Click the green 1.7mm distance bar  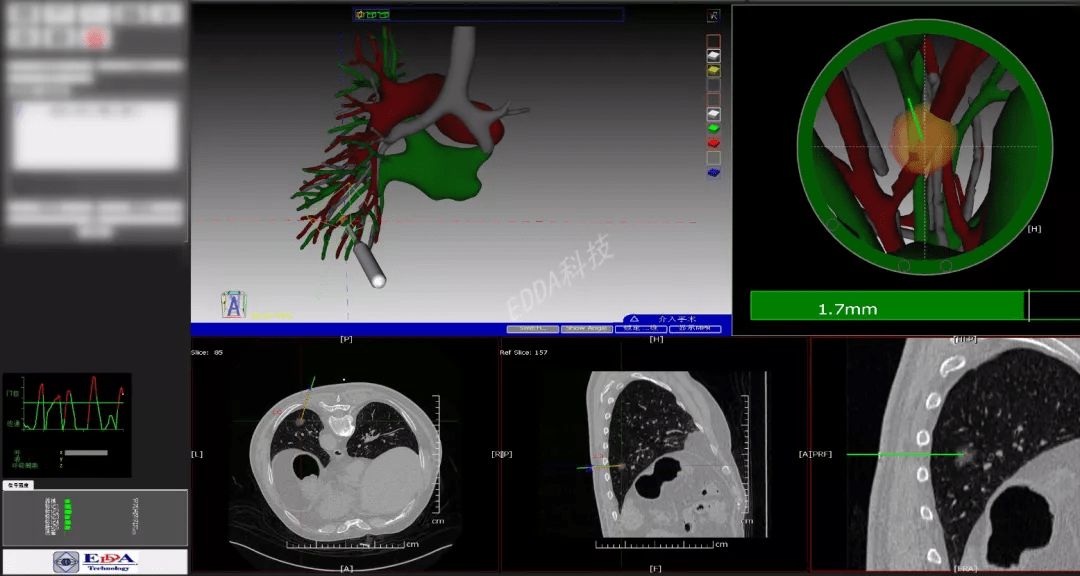[888, 306]
